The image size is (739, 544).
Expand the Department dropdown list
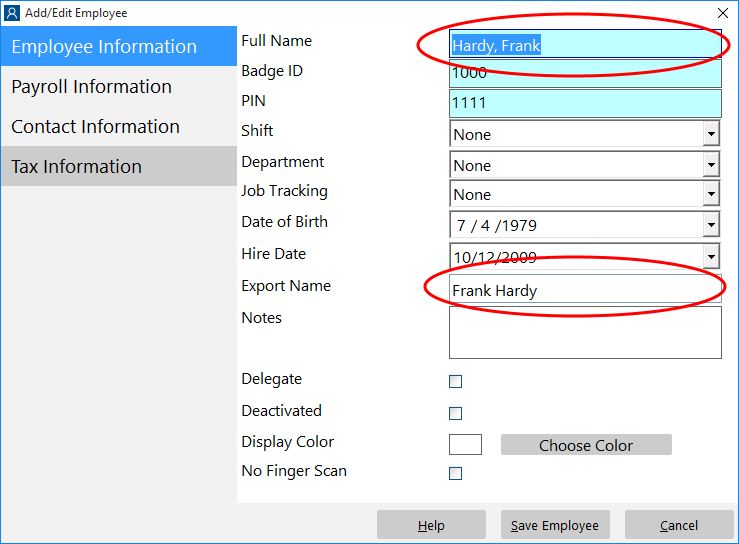711,165
